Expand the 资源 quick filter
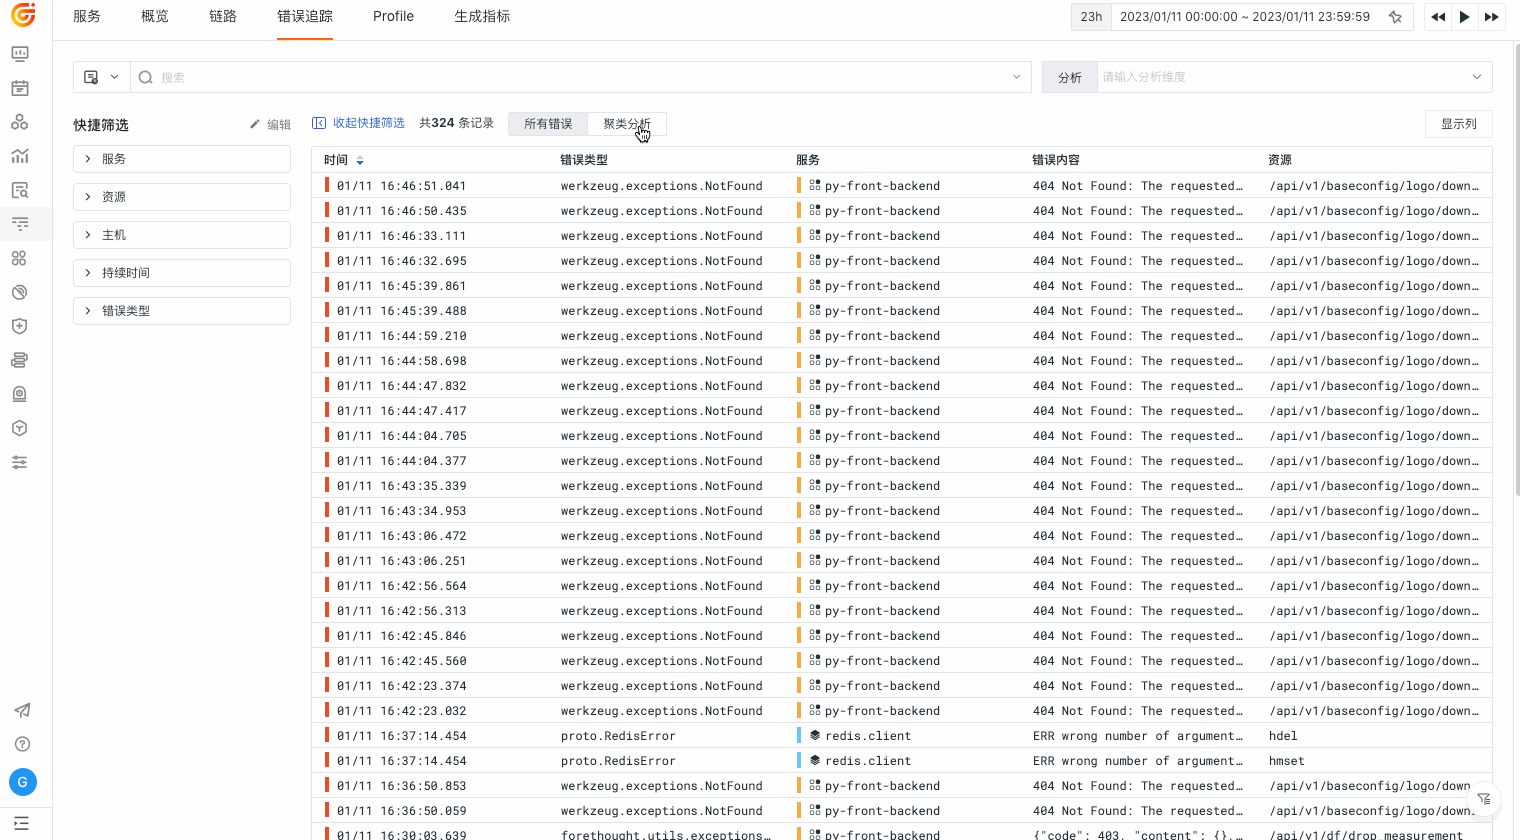This screenshot has width=1520, height=840. click(x=182, y=197)
